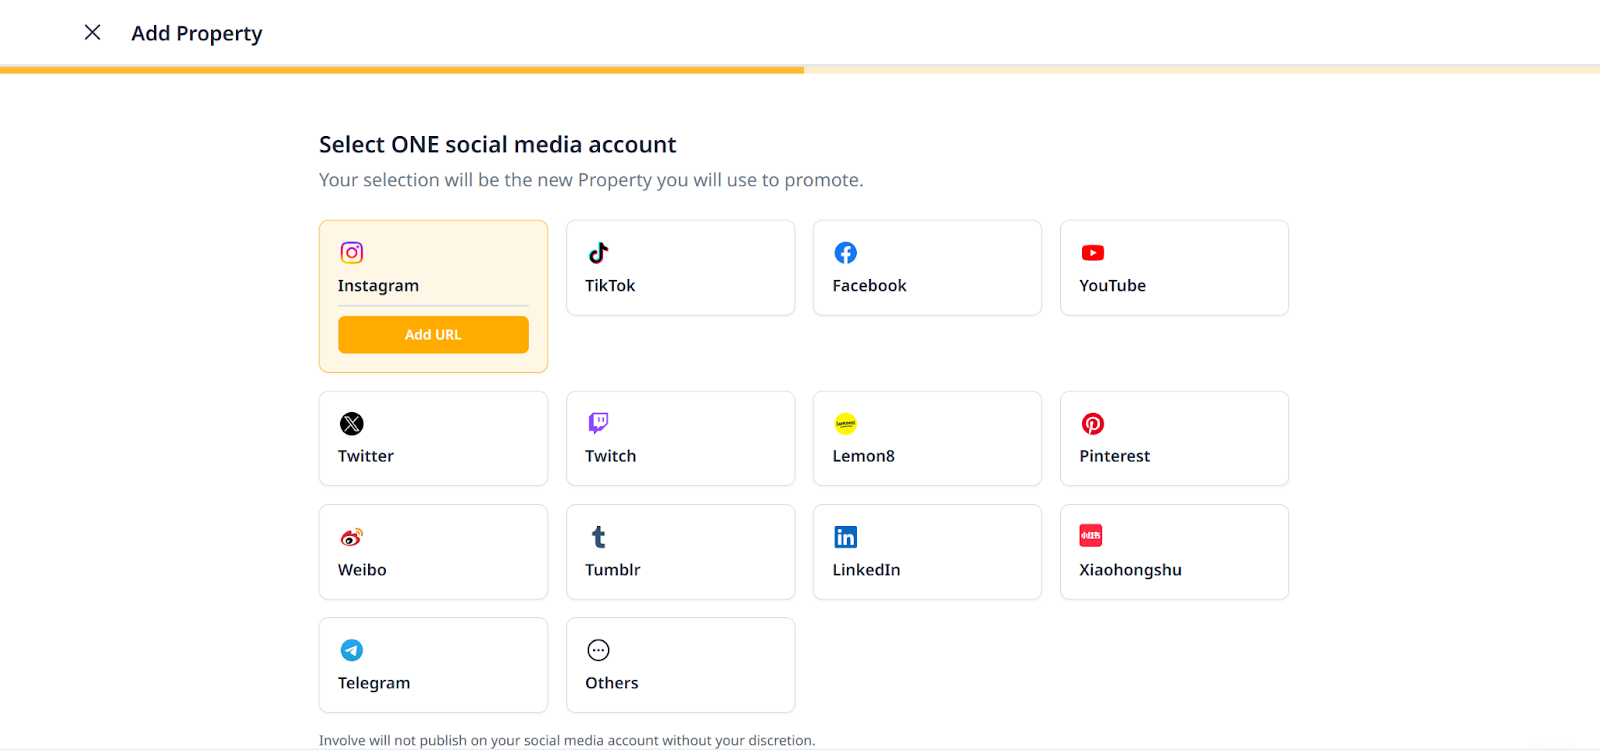The width and height of the screenshot is (1600, 751).
Task: Click the Telegram paper plane icon
Action: pos(351,650)
